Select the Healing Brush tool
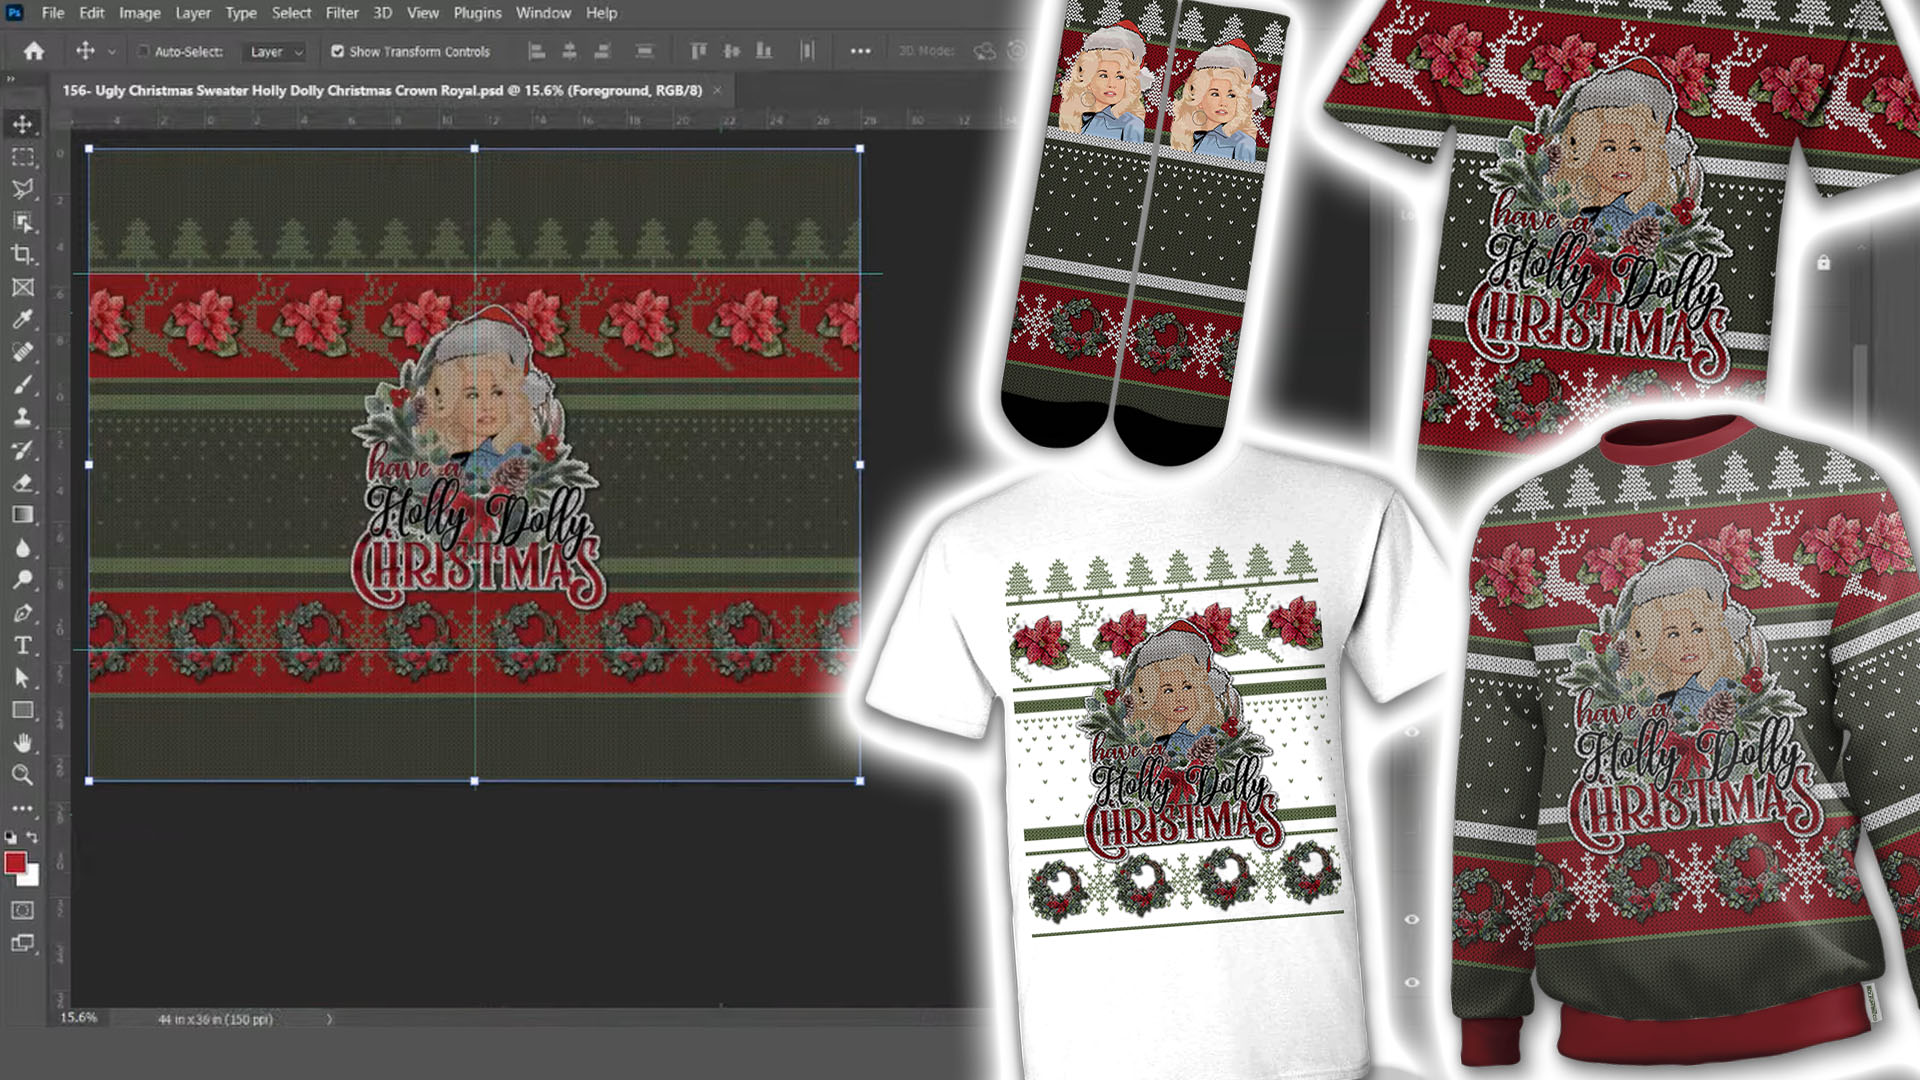 [x=23, y=352]
